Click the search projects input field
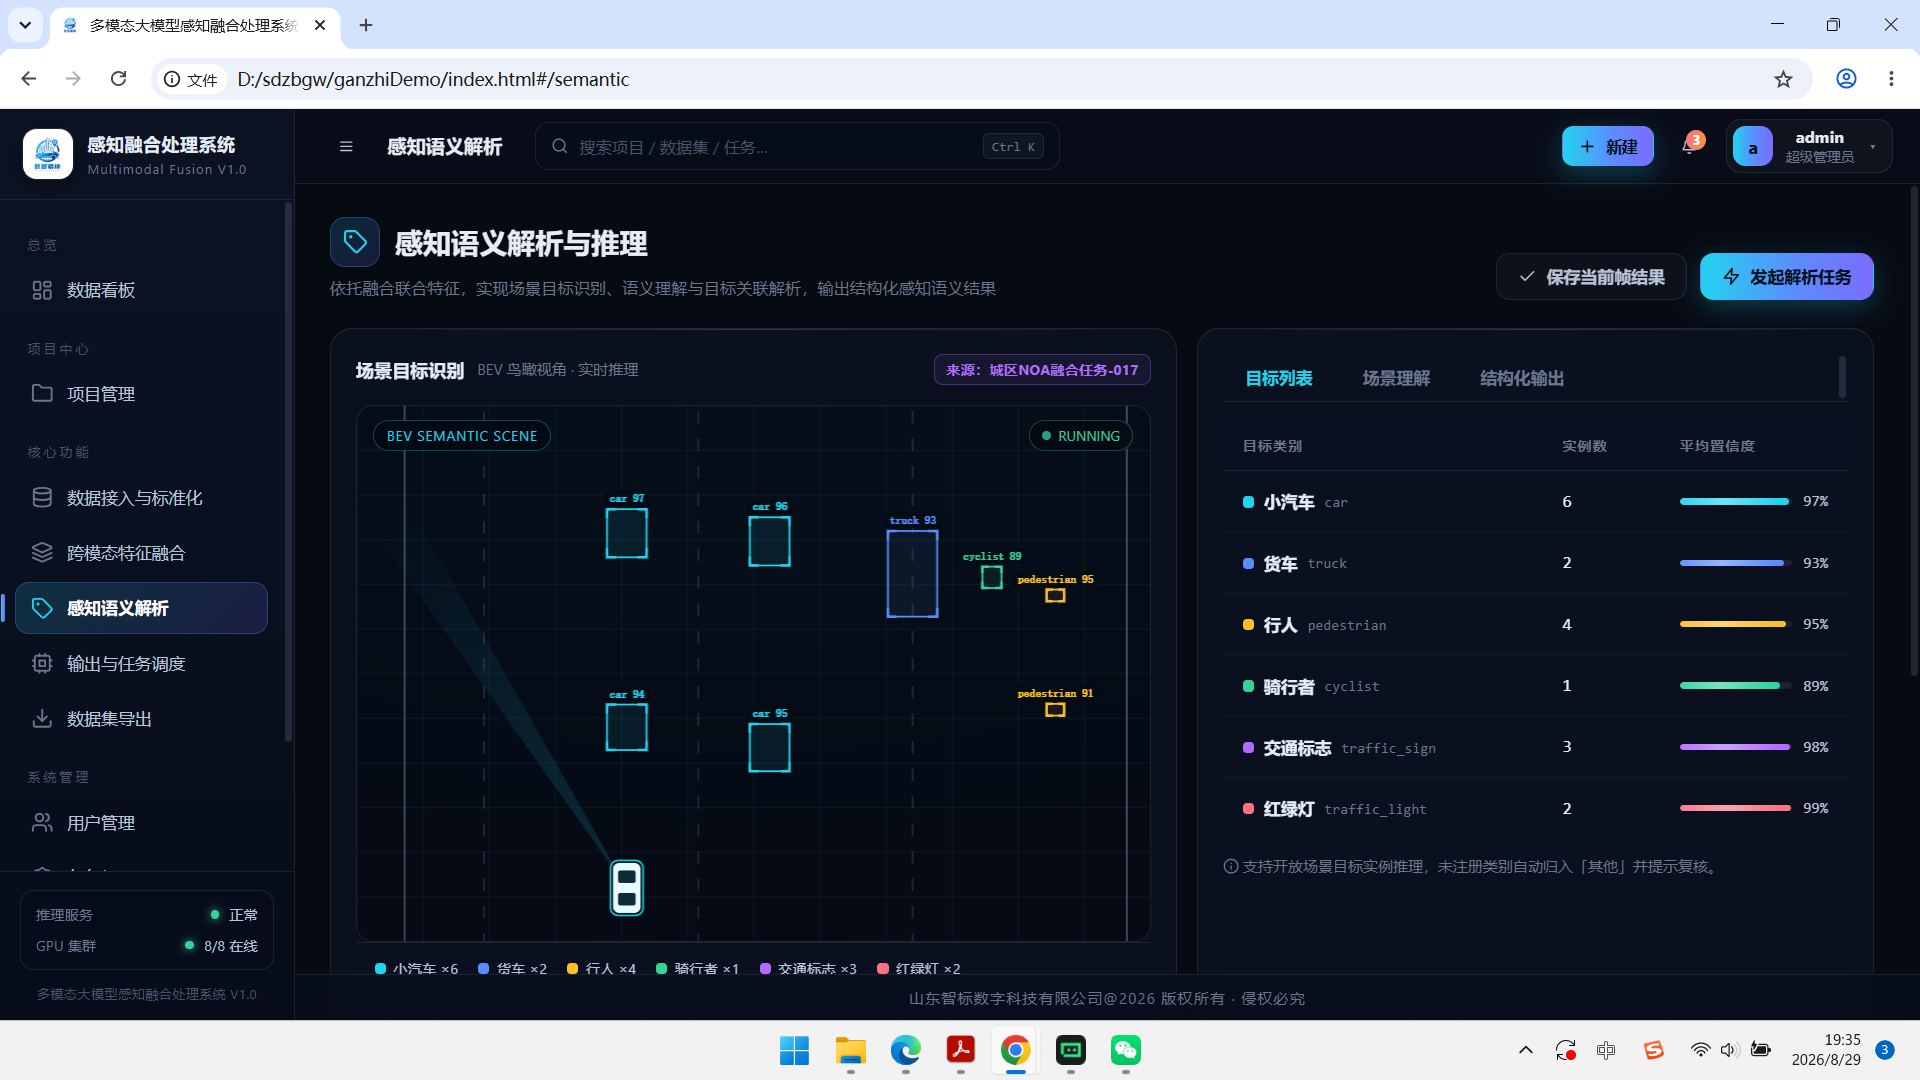1920x1080 pixels. tap(797, 147)
